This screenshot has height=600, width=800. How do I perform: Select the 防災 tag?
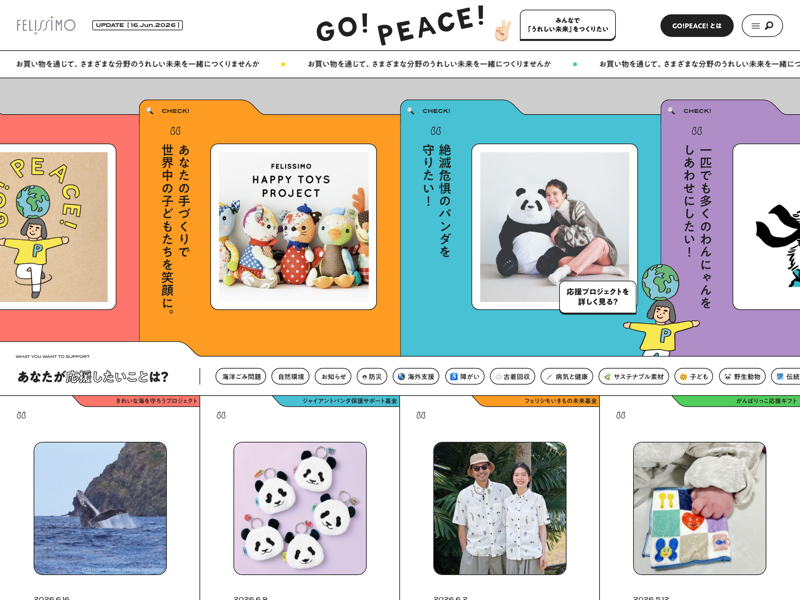pyautogui.click(x=372, y=377)
